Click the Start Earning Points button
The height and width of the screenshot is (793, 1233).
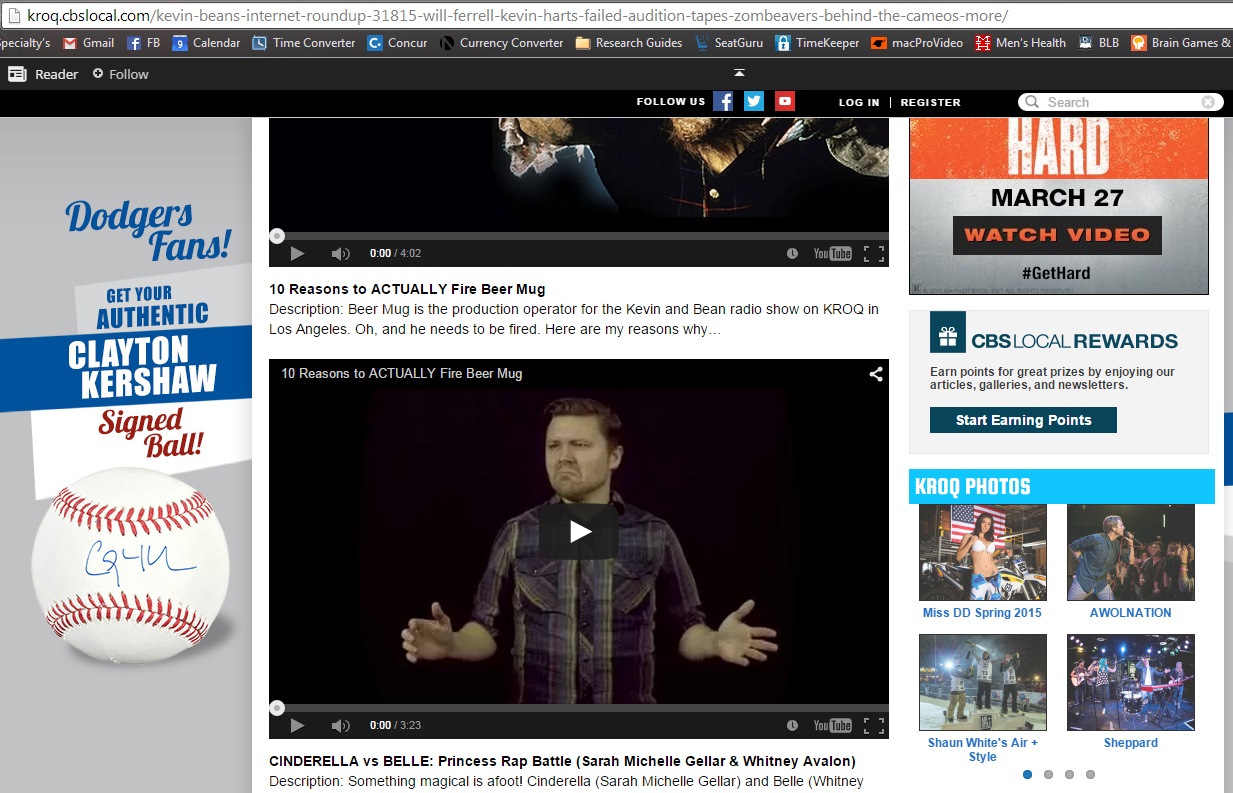point(1023,420)
